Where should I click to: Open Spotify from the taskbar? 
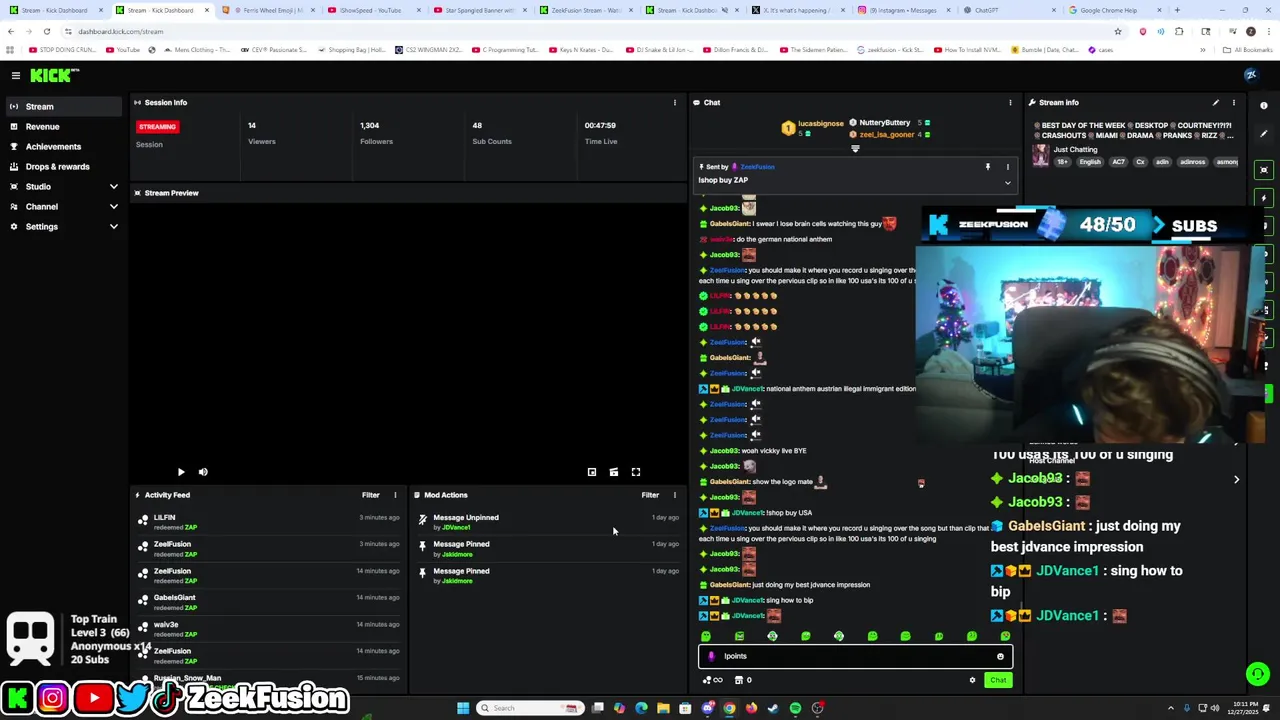(x=795, y=708)
